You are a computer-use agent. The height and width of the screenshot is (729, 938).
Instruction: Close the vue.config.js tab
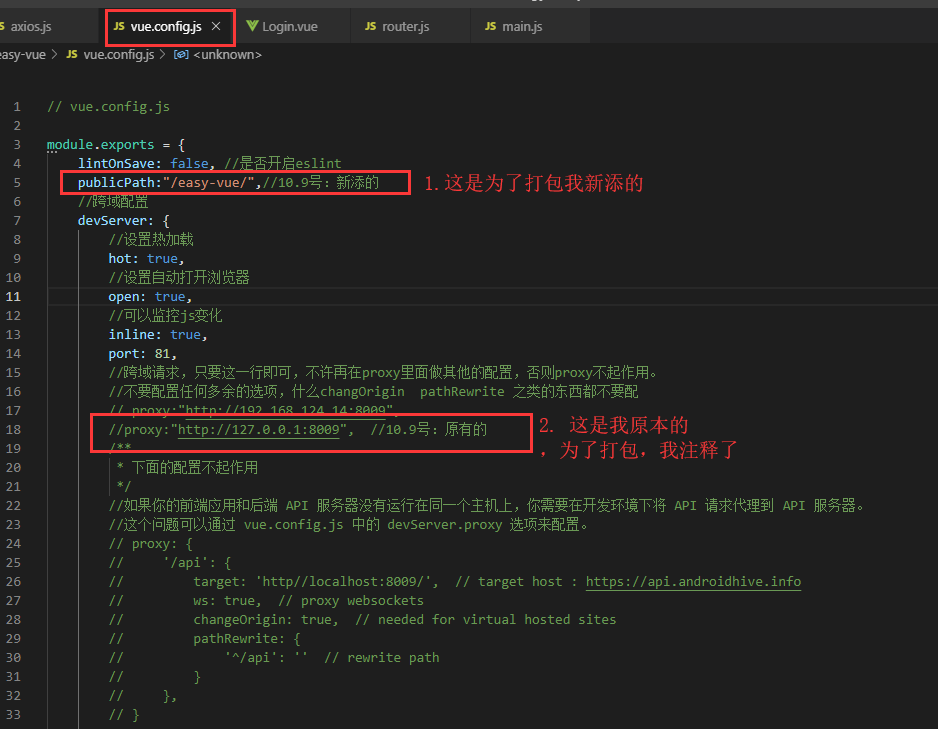[216, 26]
